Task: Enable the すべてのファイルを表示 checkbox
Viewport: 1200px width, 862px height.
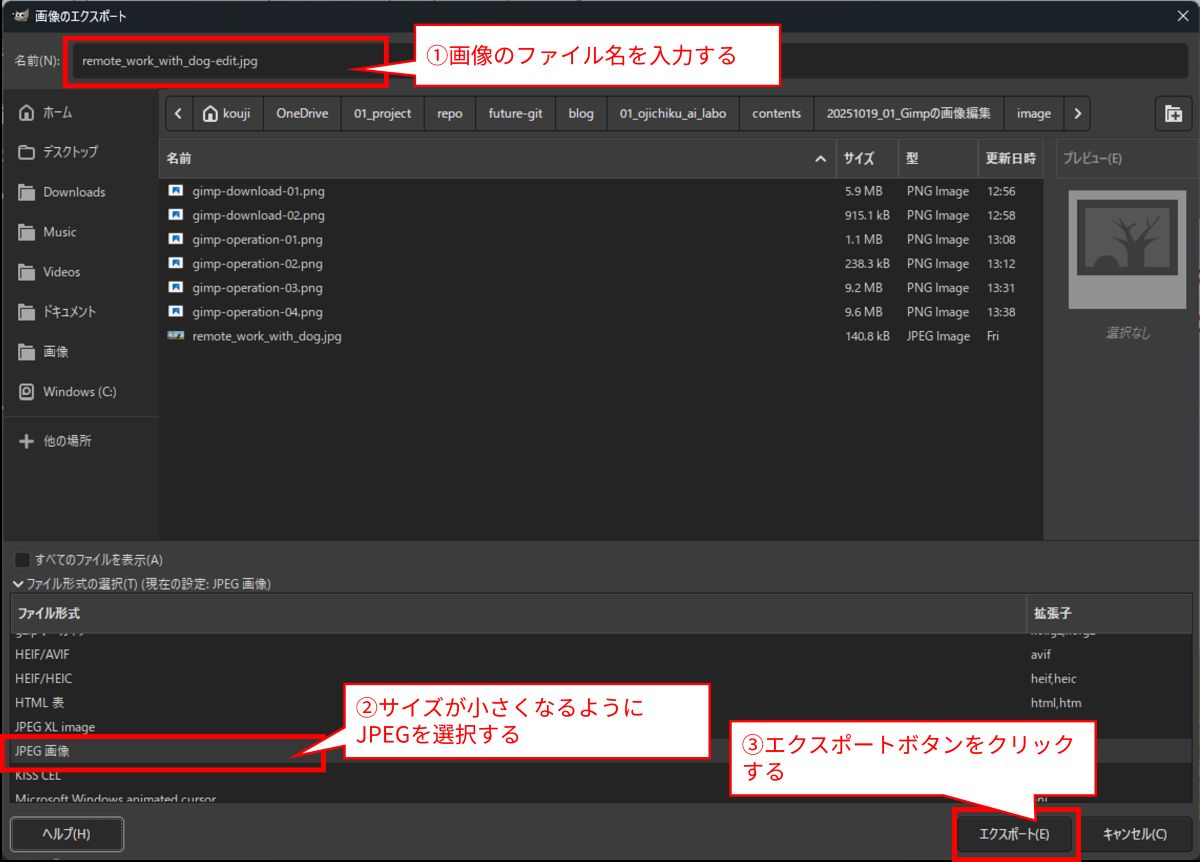Action: 22,560
